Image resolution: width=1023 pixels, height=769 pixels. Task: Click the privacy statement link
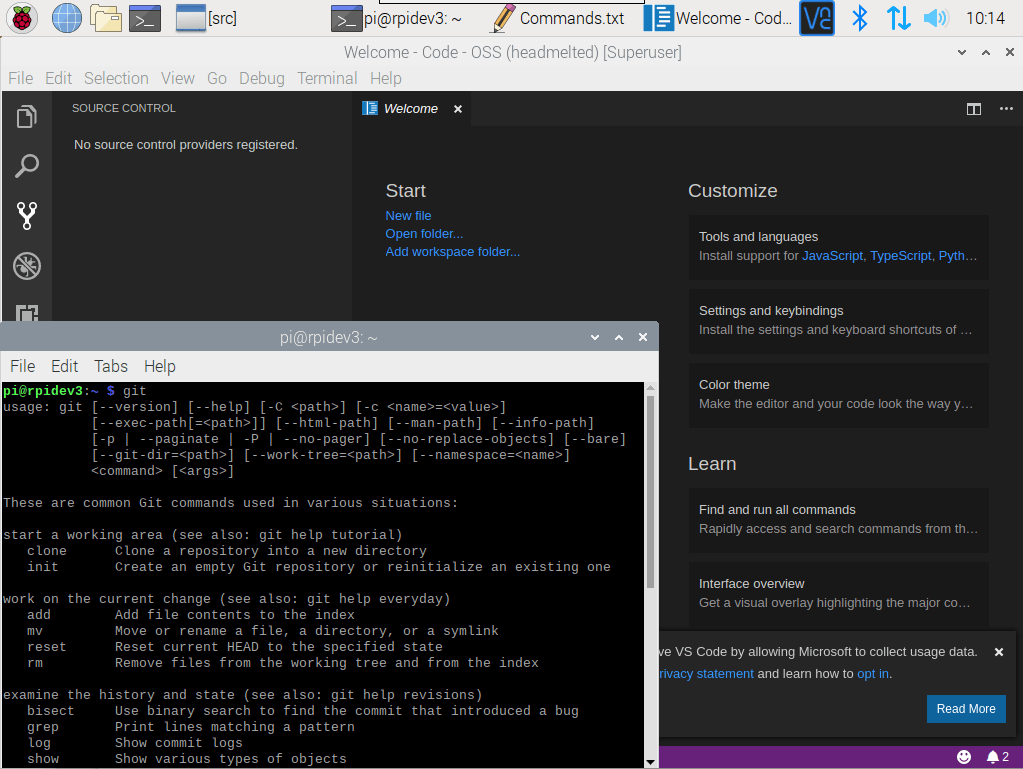pyautogui.click(x=706, y=674)
